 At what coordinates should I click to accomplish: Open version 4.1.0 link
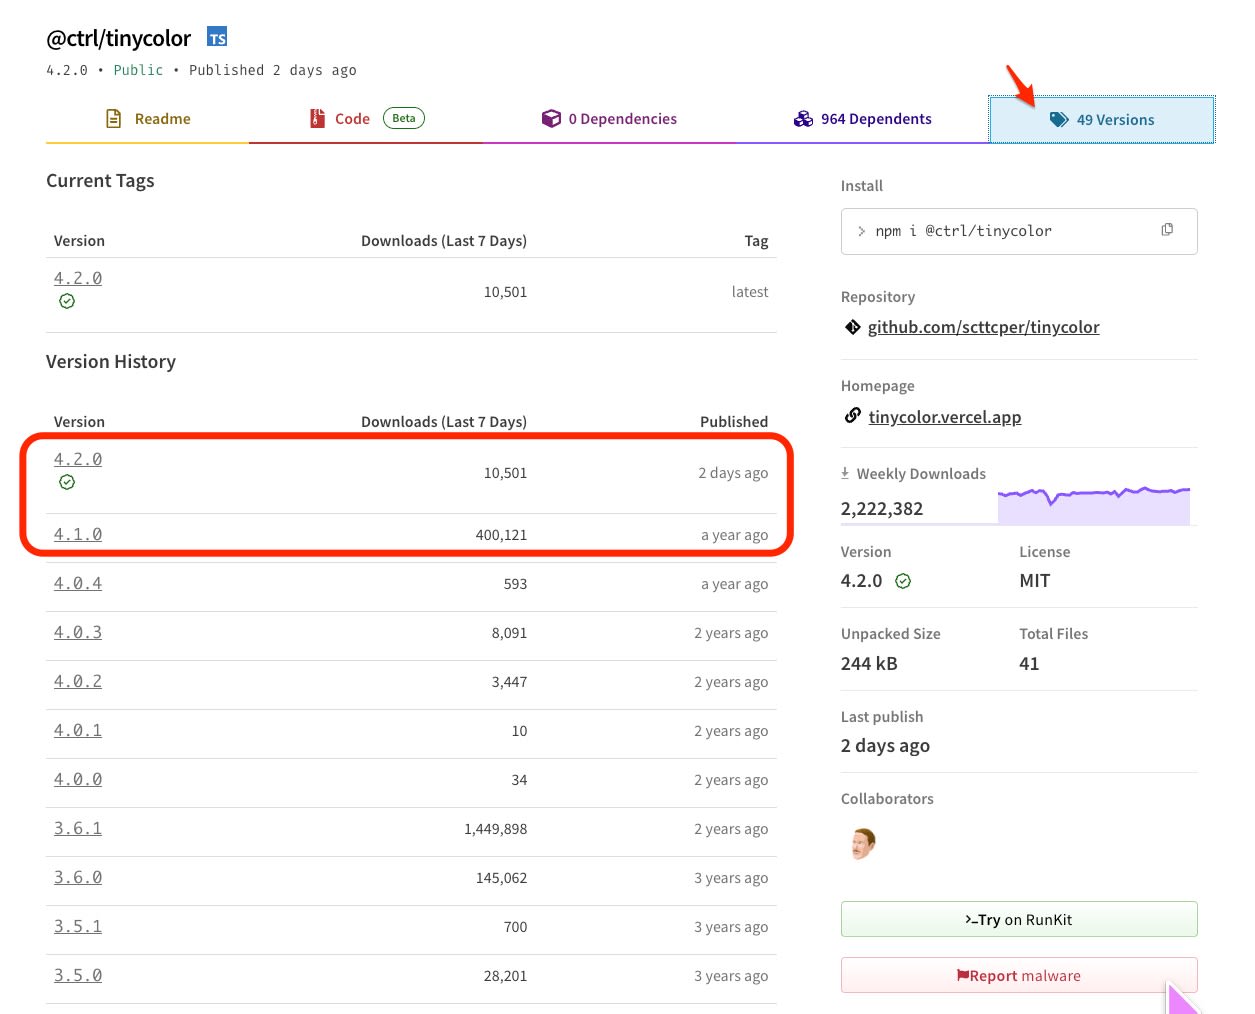(78, 534)
